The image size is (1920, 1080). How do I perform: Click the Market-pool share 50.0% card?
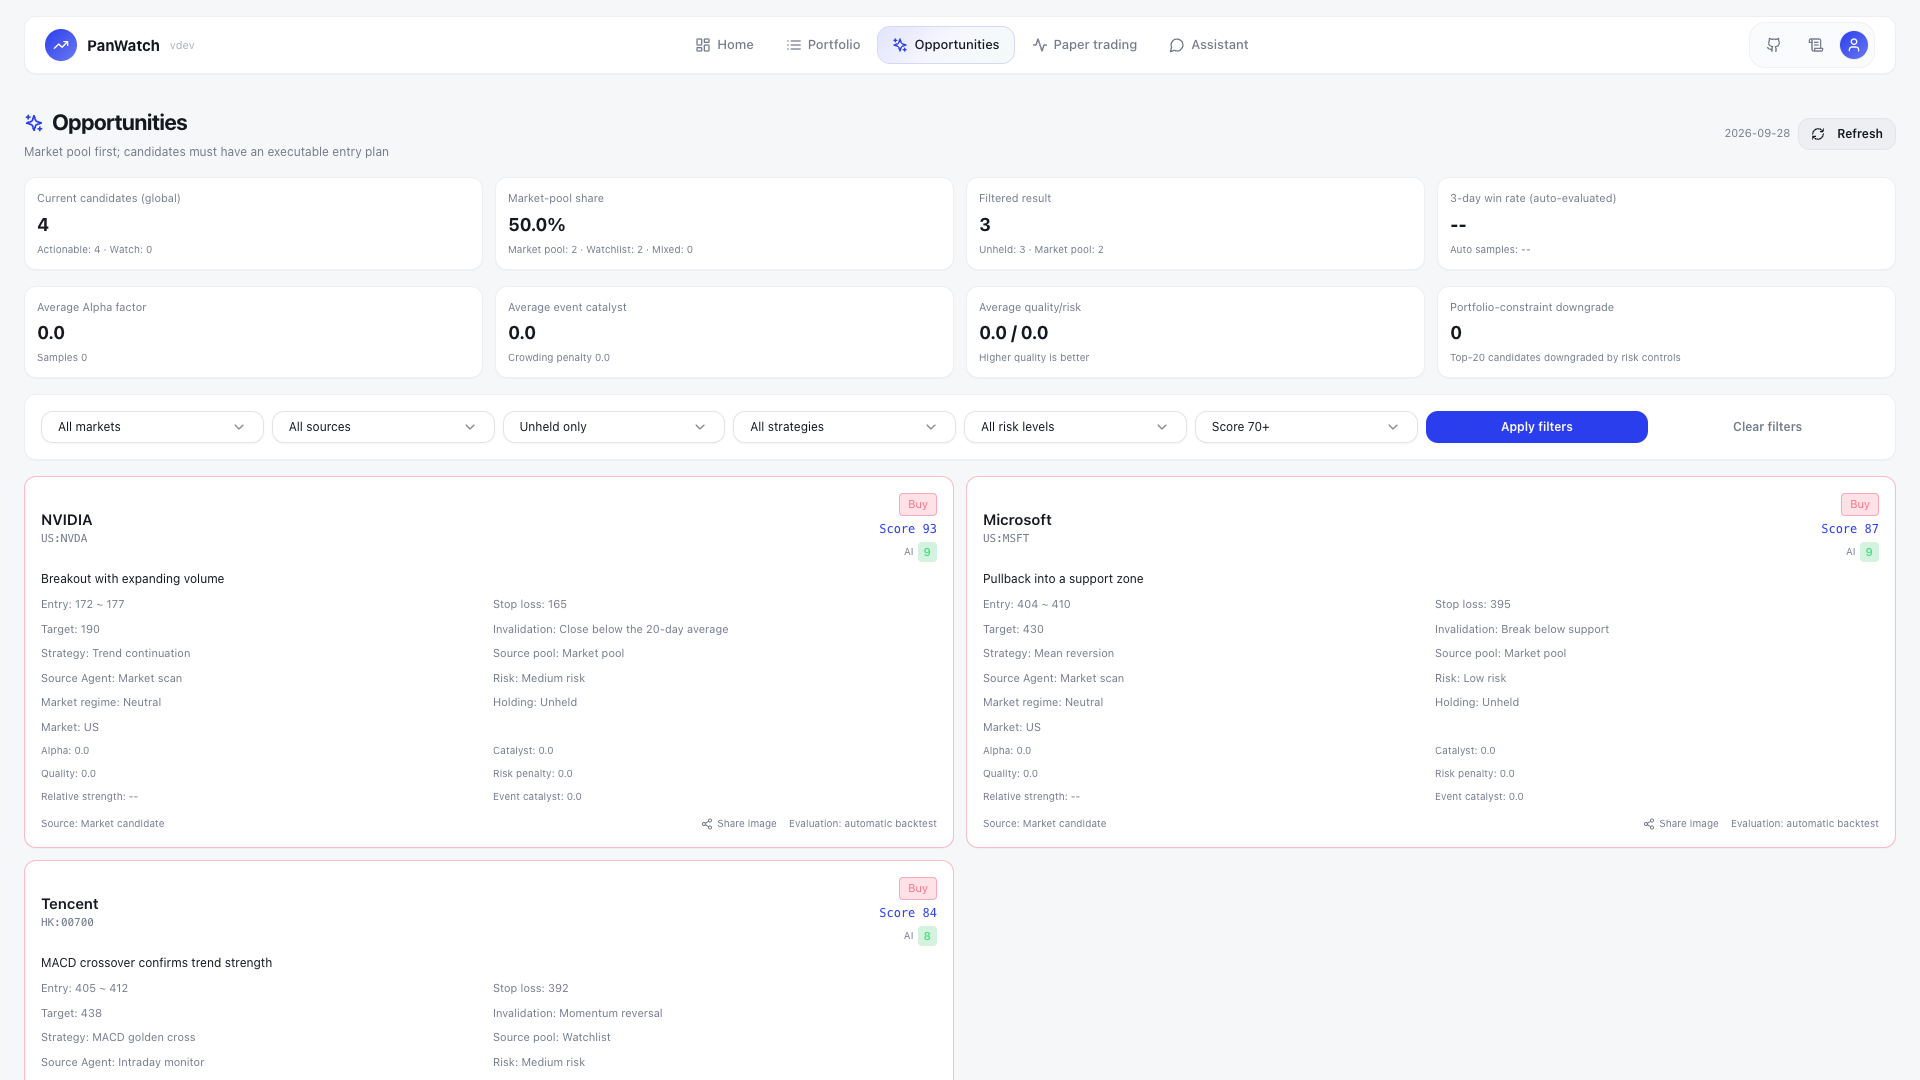click(724, 224)
